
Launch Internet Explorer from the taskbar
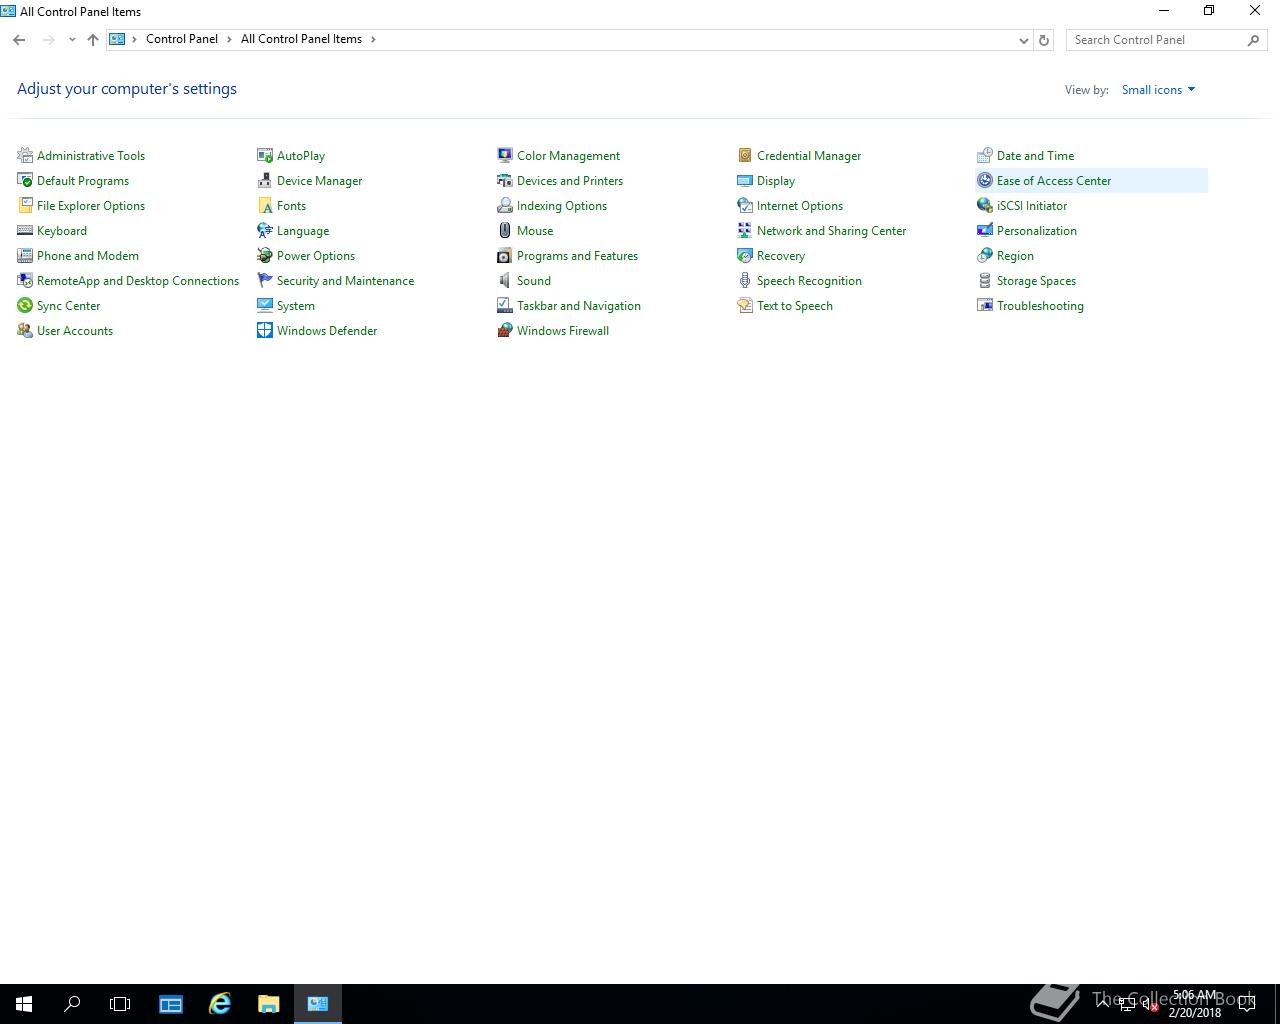(220, 1004)
